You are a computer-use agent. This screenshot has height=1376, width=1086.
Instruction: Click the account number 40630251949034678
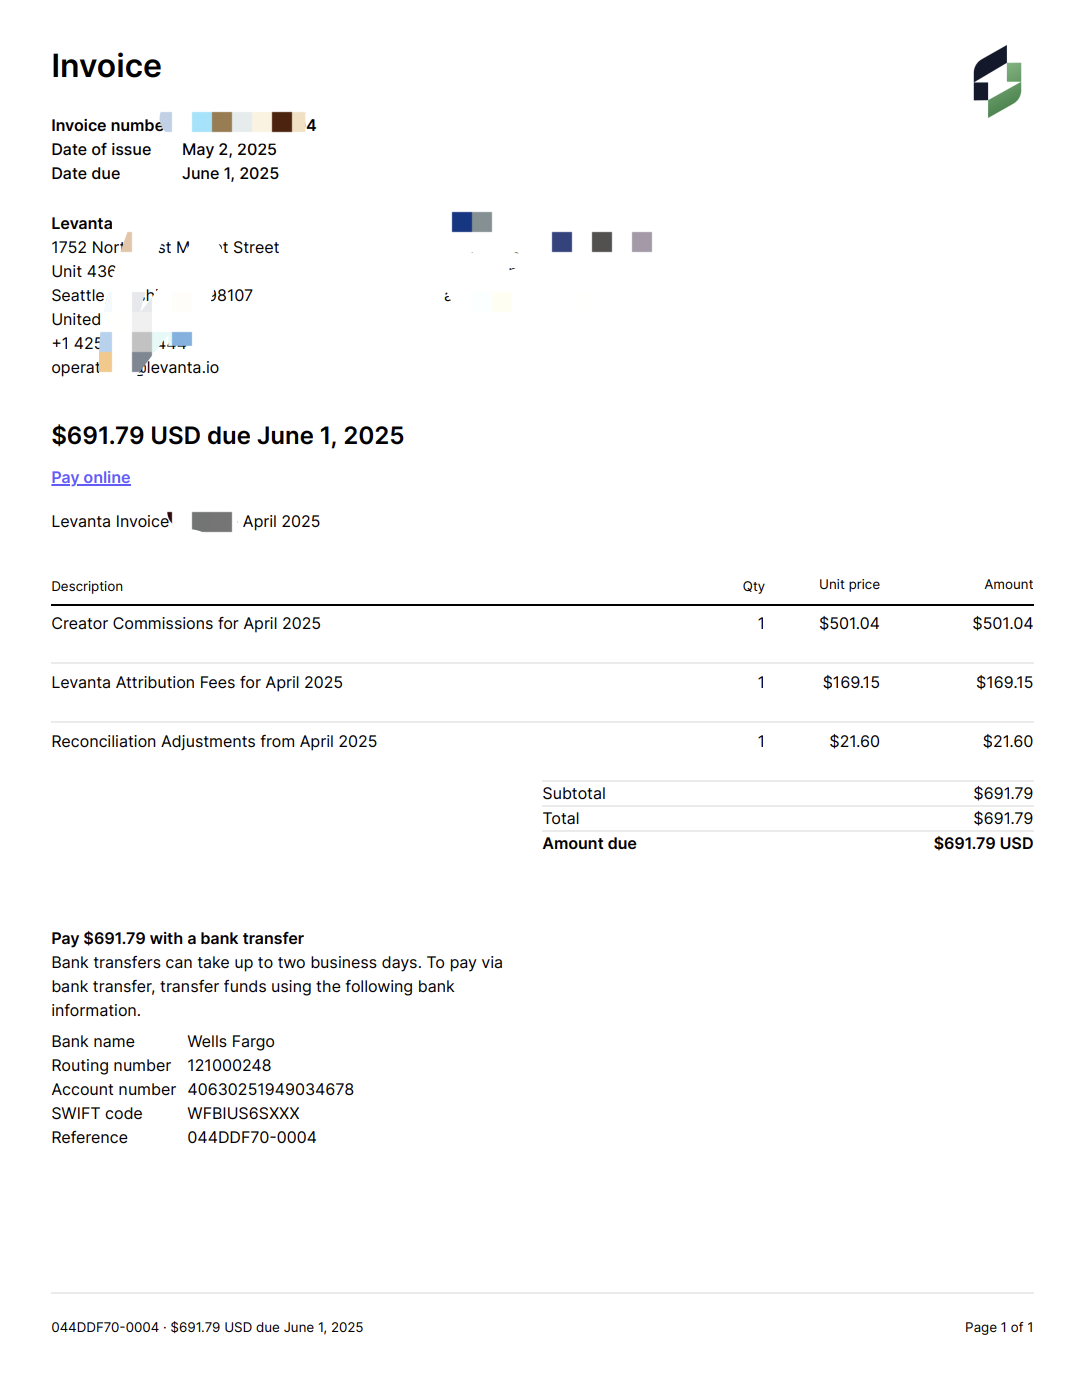pyautogui.click(x=270, y=1090)
